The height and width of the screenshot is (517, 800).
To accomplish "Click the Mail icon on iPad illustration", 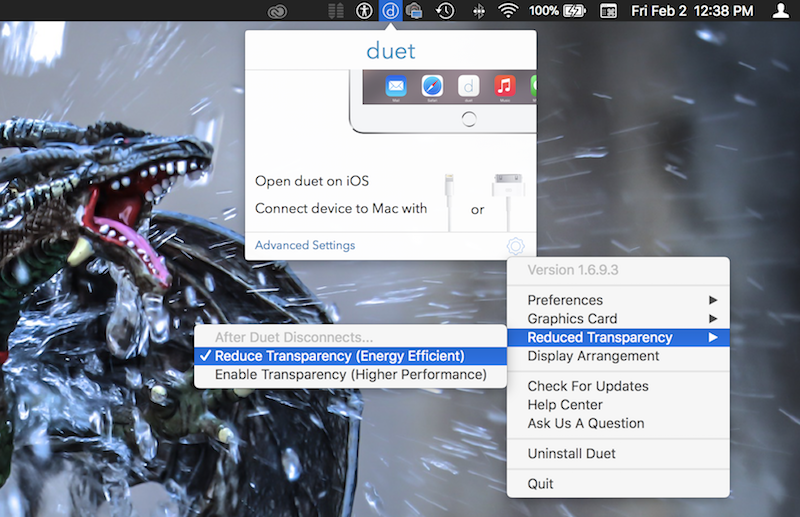I will 396,86.
